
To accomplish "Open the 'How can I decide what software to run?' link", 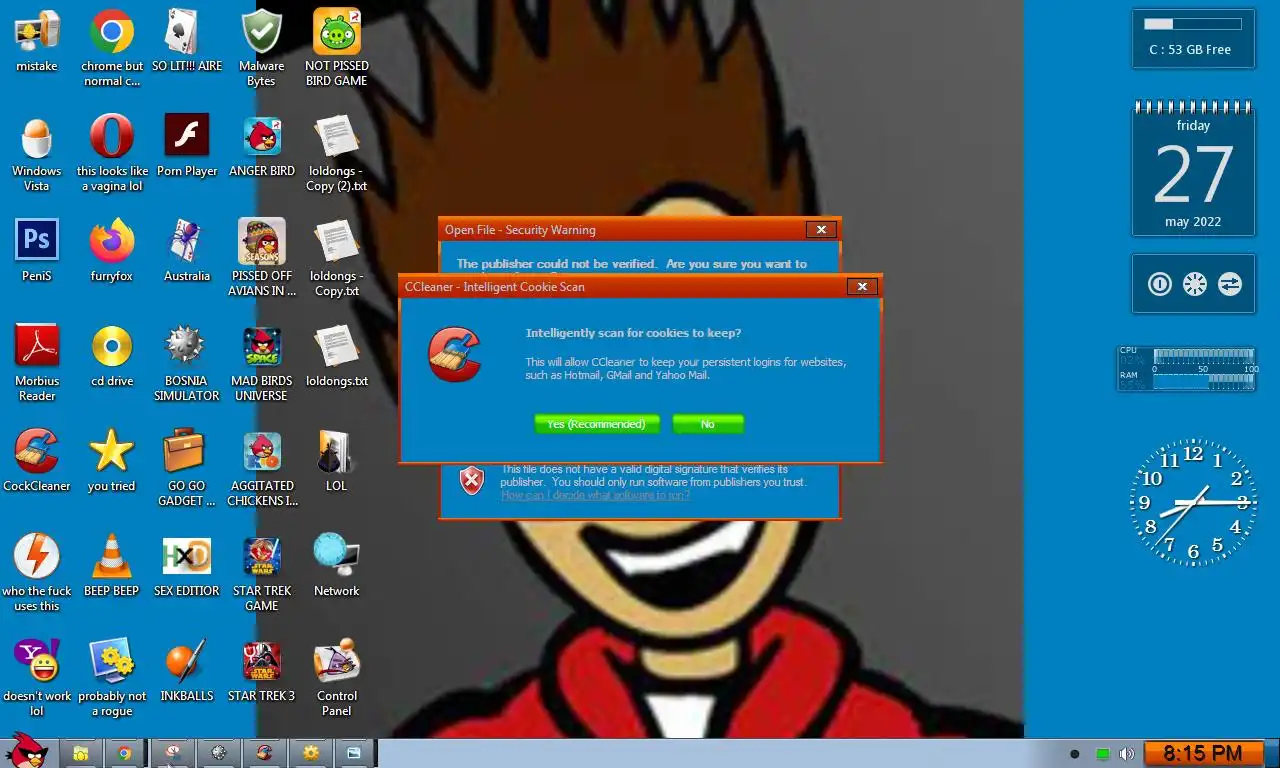I will click(x=595, y=495).
